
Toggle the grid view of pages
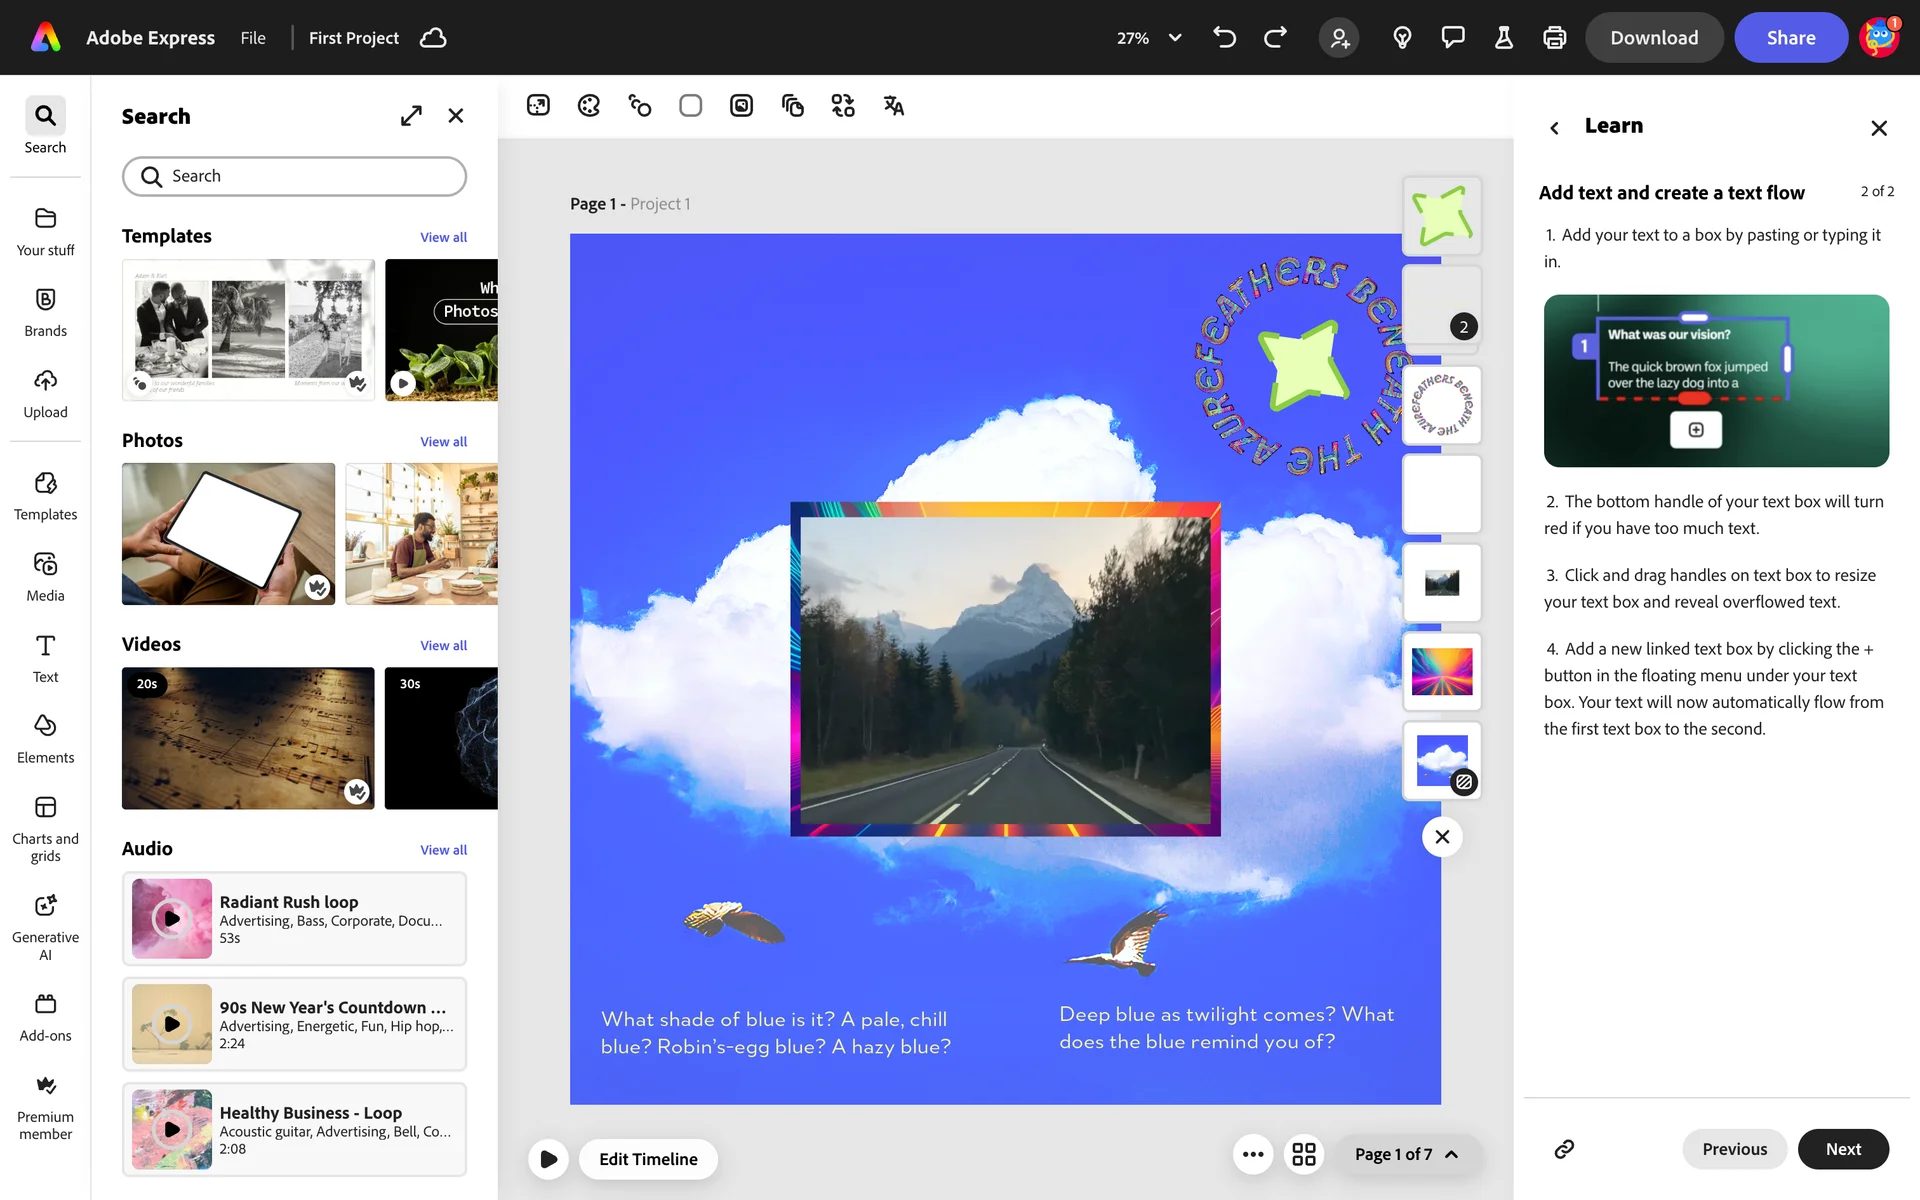click(x=1304, y=1154)
